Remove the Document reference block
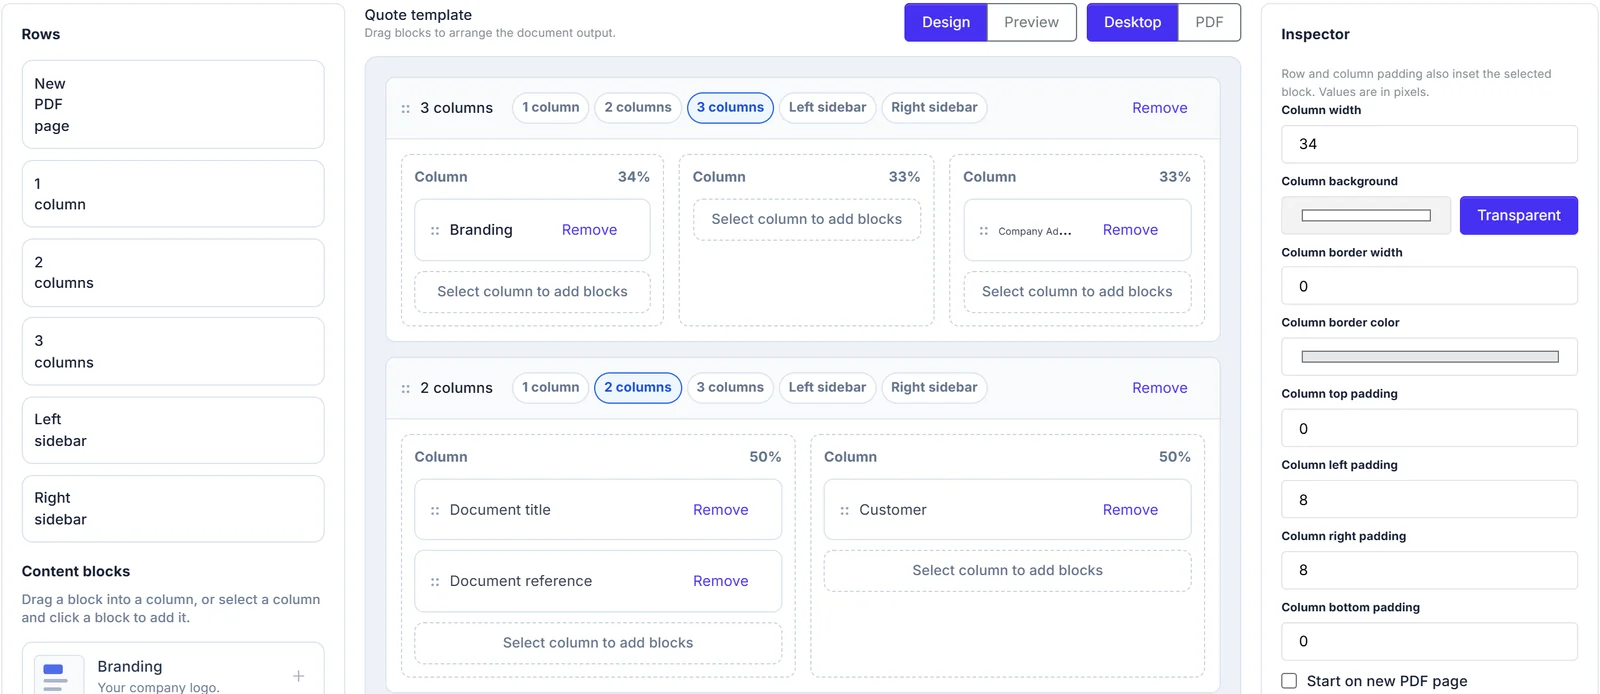 [x=720, y=581]
